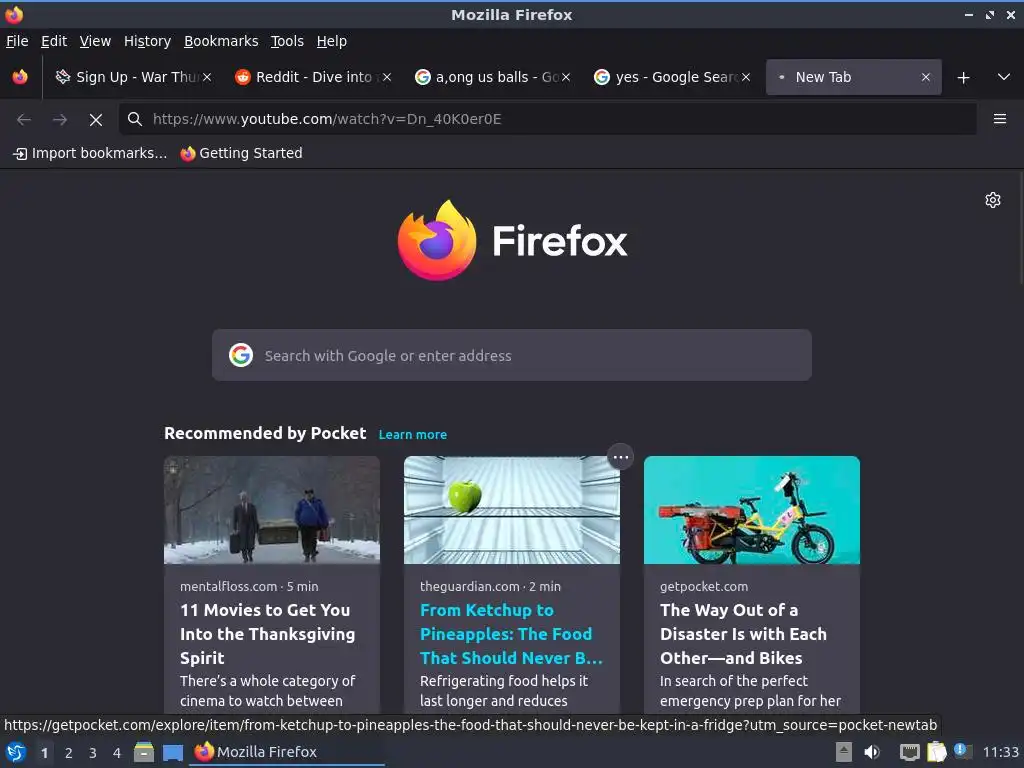Click the update notifier tray icon

(961, 751)
